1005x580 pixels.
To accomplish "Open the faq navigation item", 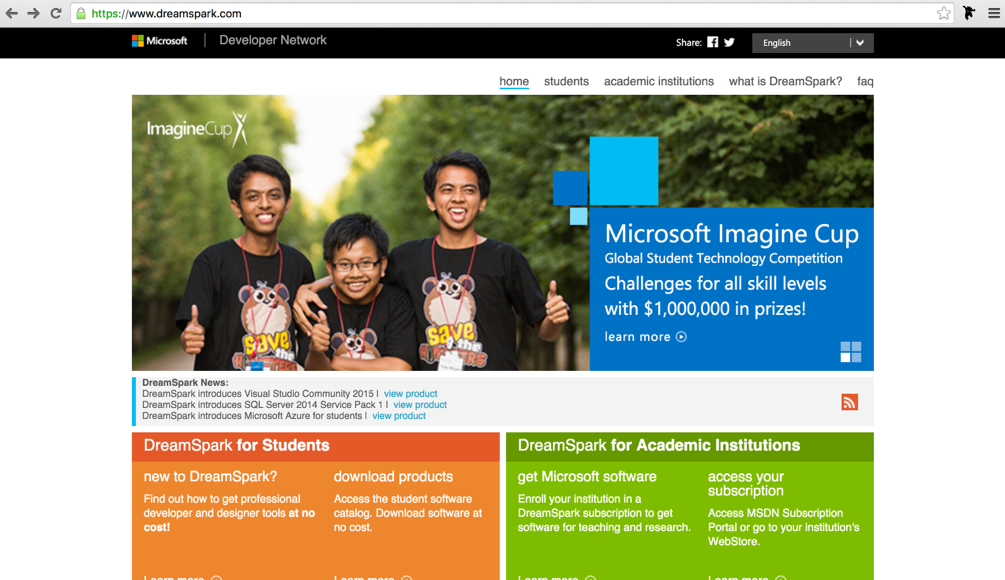I will 865,82.
